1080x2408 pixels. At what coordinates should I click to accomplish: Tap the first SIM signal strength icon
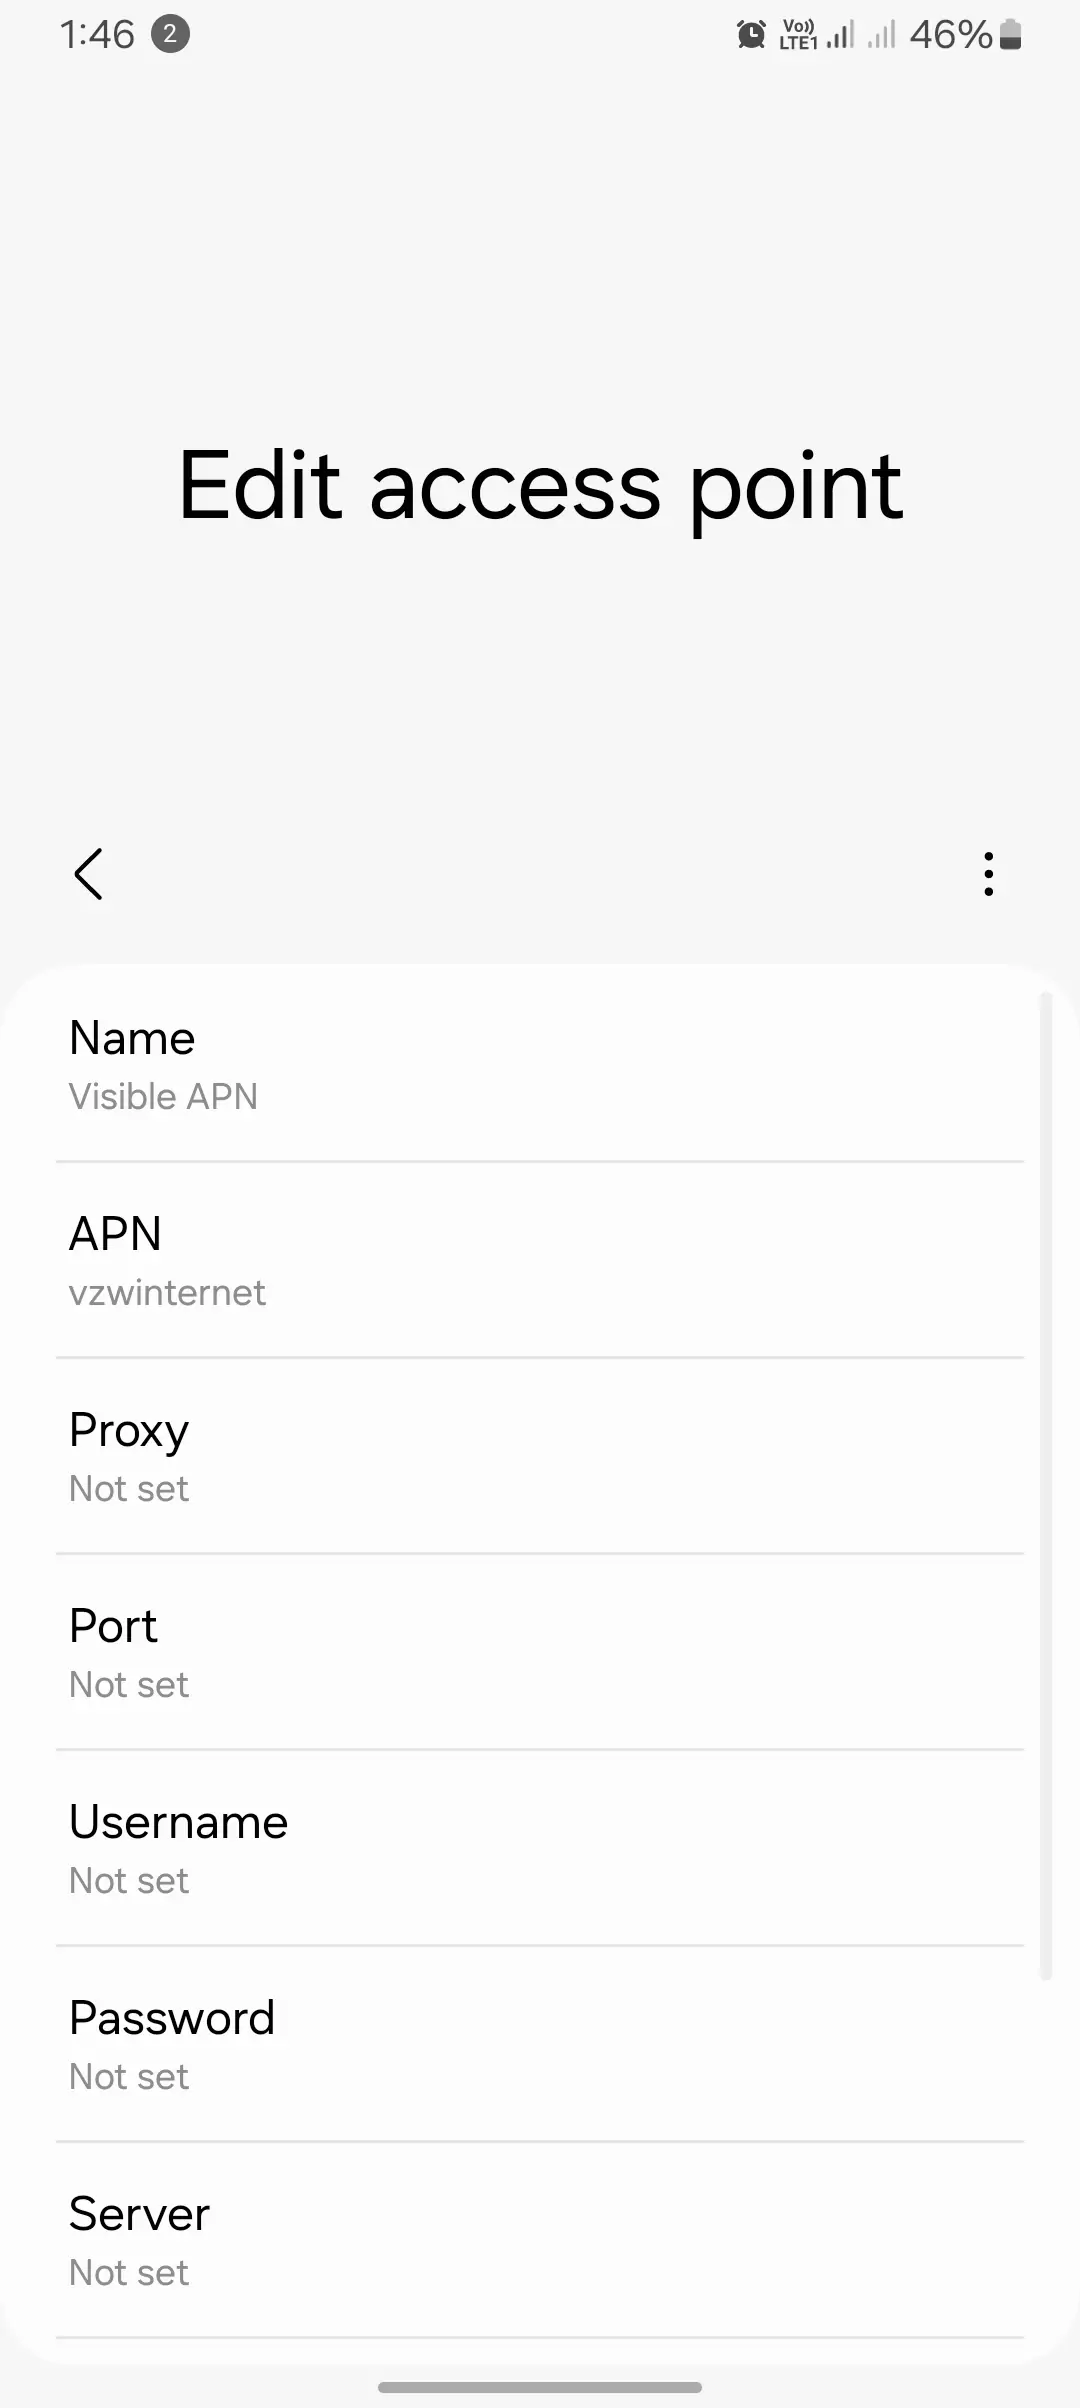tap(840, 36)
